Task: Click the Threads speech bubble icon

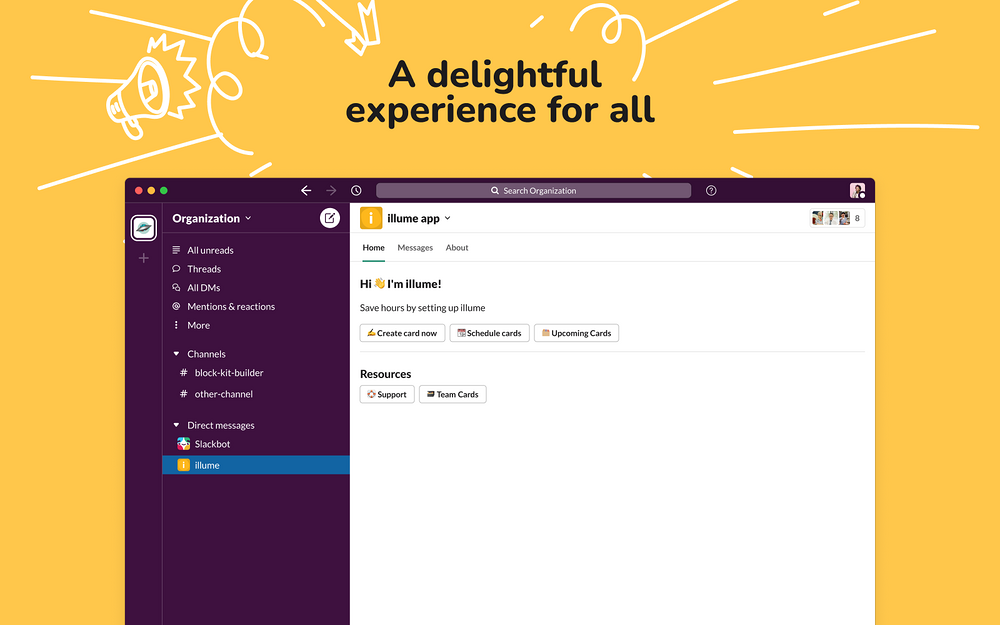Action: tap(177, 269)
